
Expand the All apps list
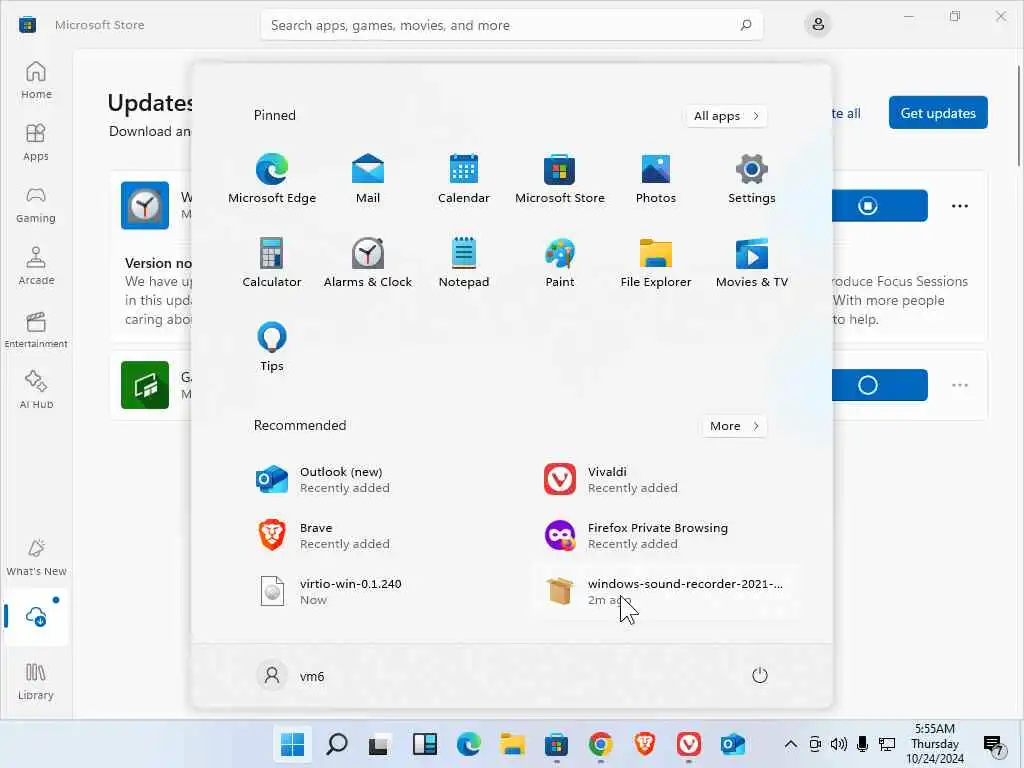pos(726,116)
